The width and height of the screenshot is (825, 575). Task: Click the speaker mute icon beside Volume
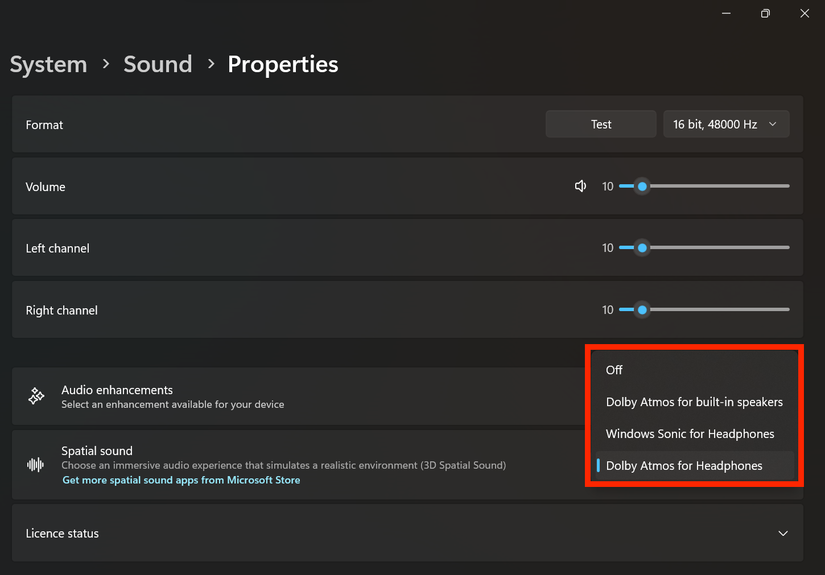[x=580, y=186]
